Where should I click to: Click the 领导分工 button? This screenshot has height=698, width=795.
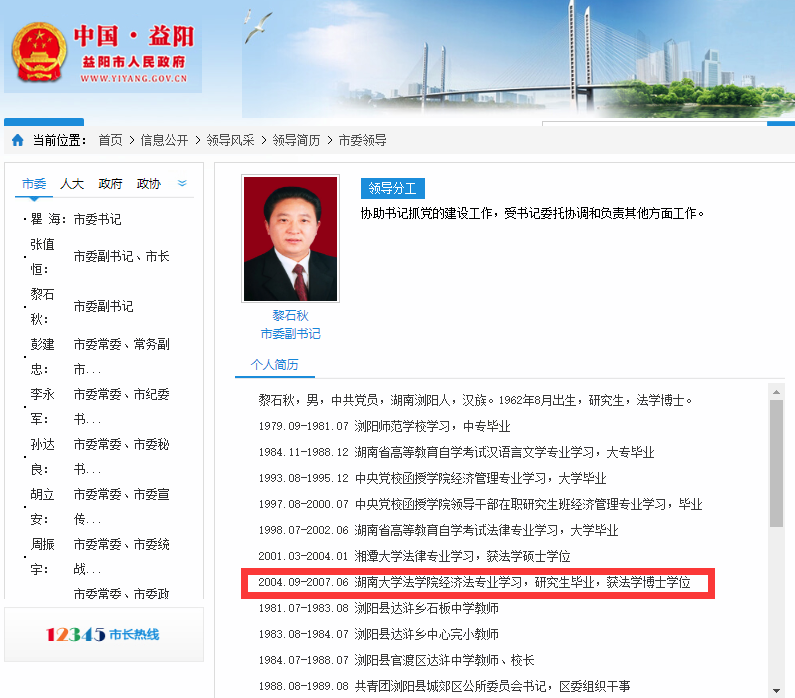[393, 188]
